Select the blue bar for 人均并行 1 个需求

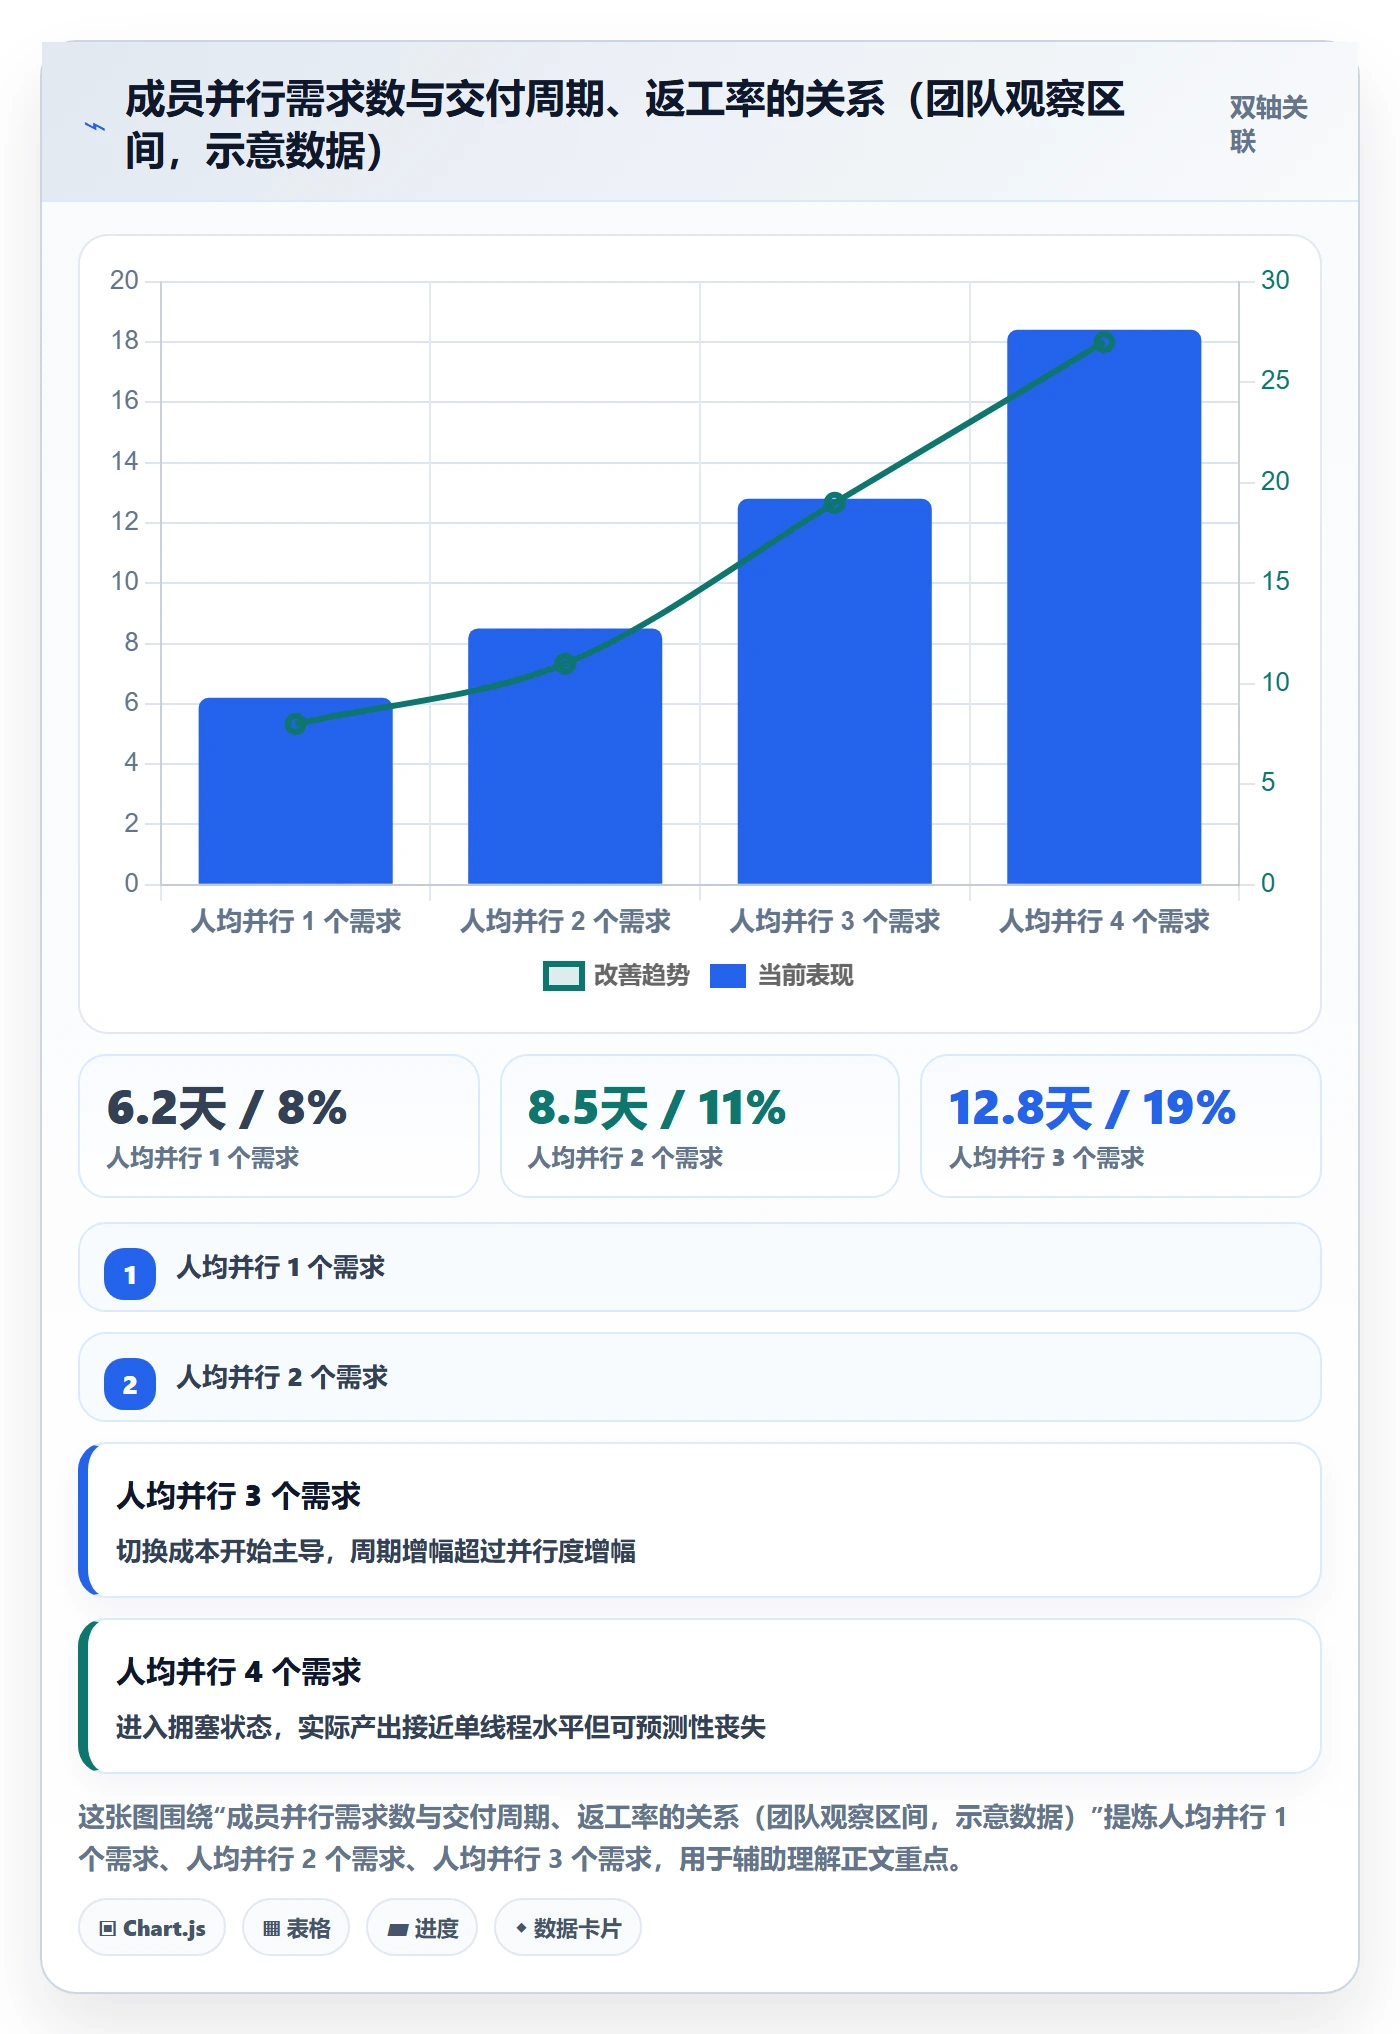point(295,791)
